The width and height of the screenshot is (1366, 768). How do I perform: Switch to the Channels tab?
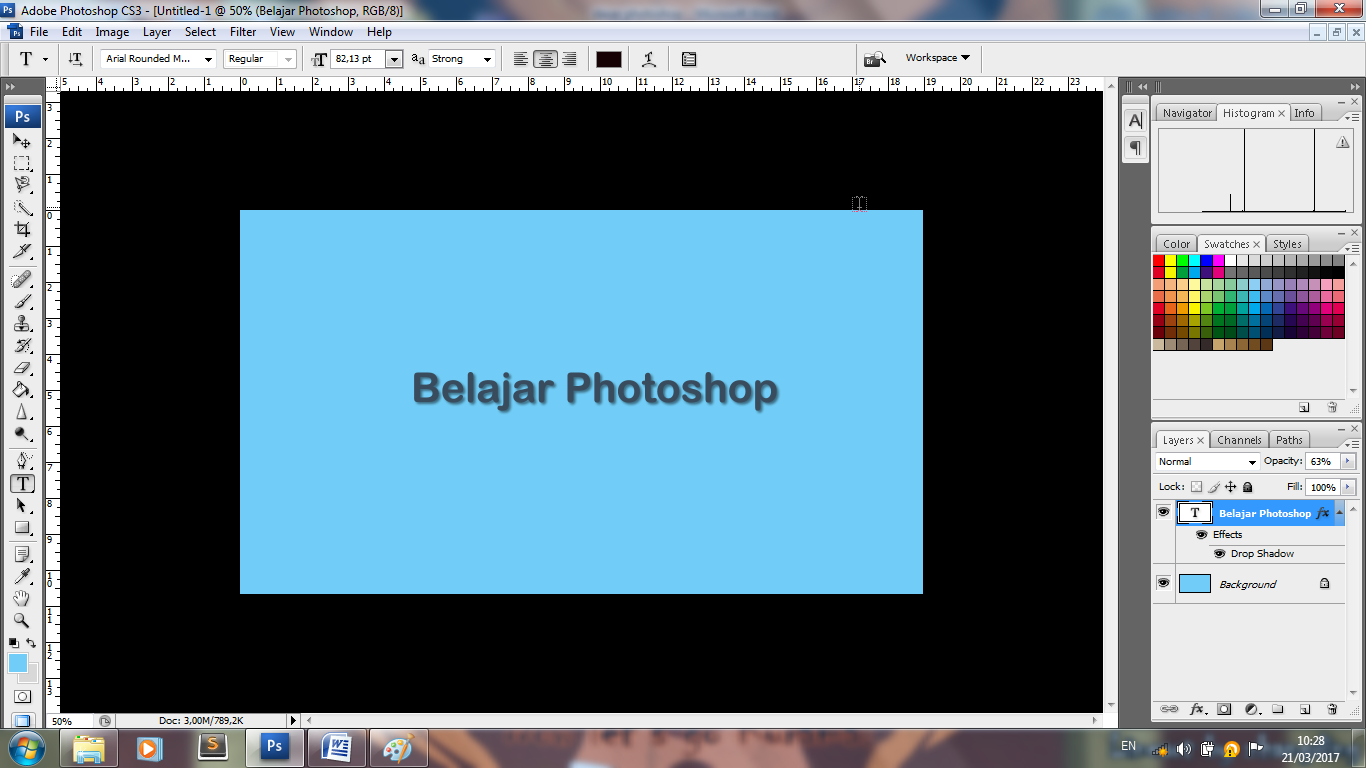[1239, 440]
